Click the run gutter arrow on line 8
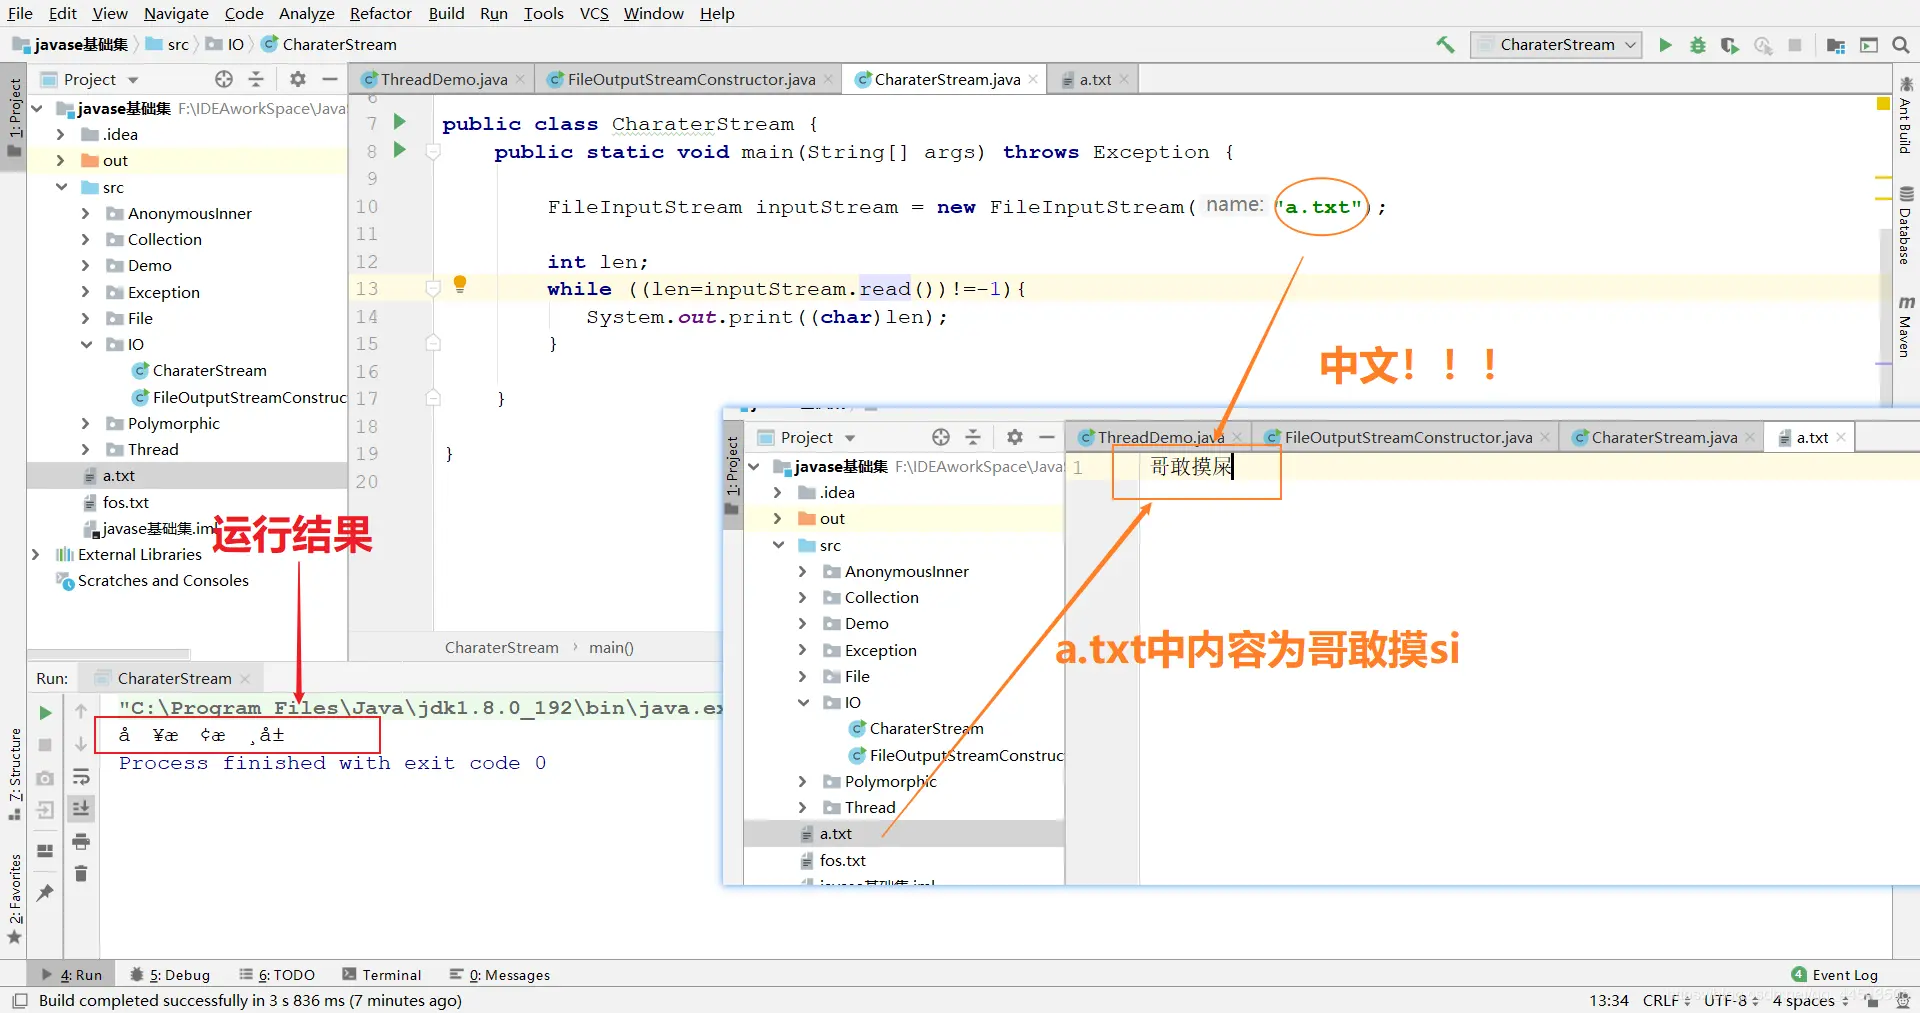 point(399,150)
